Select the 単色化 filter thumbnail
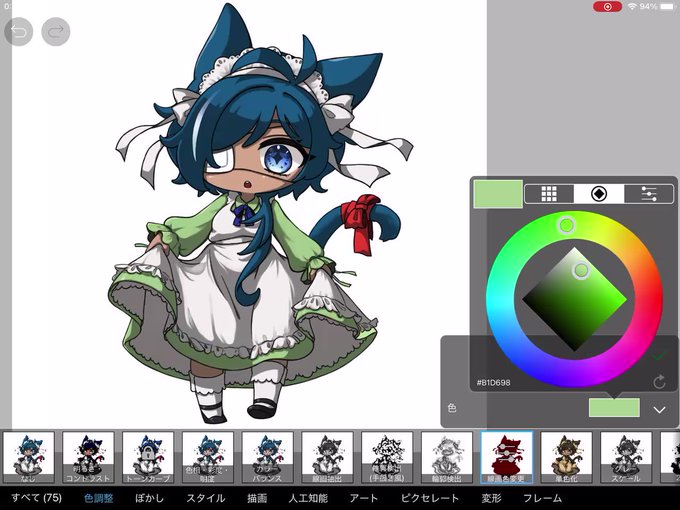 tap(566, 457)
